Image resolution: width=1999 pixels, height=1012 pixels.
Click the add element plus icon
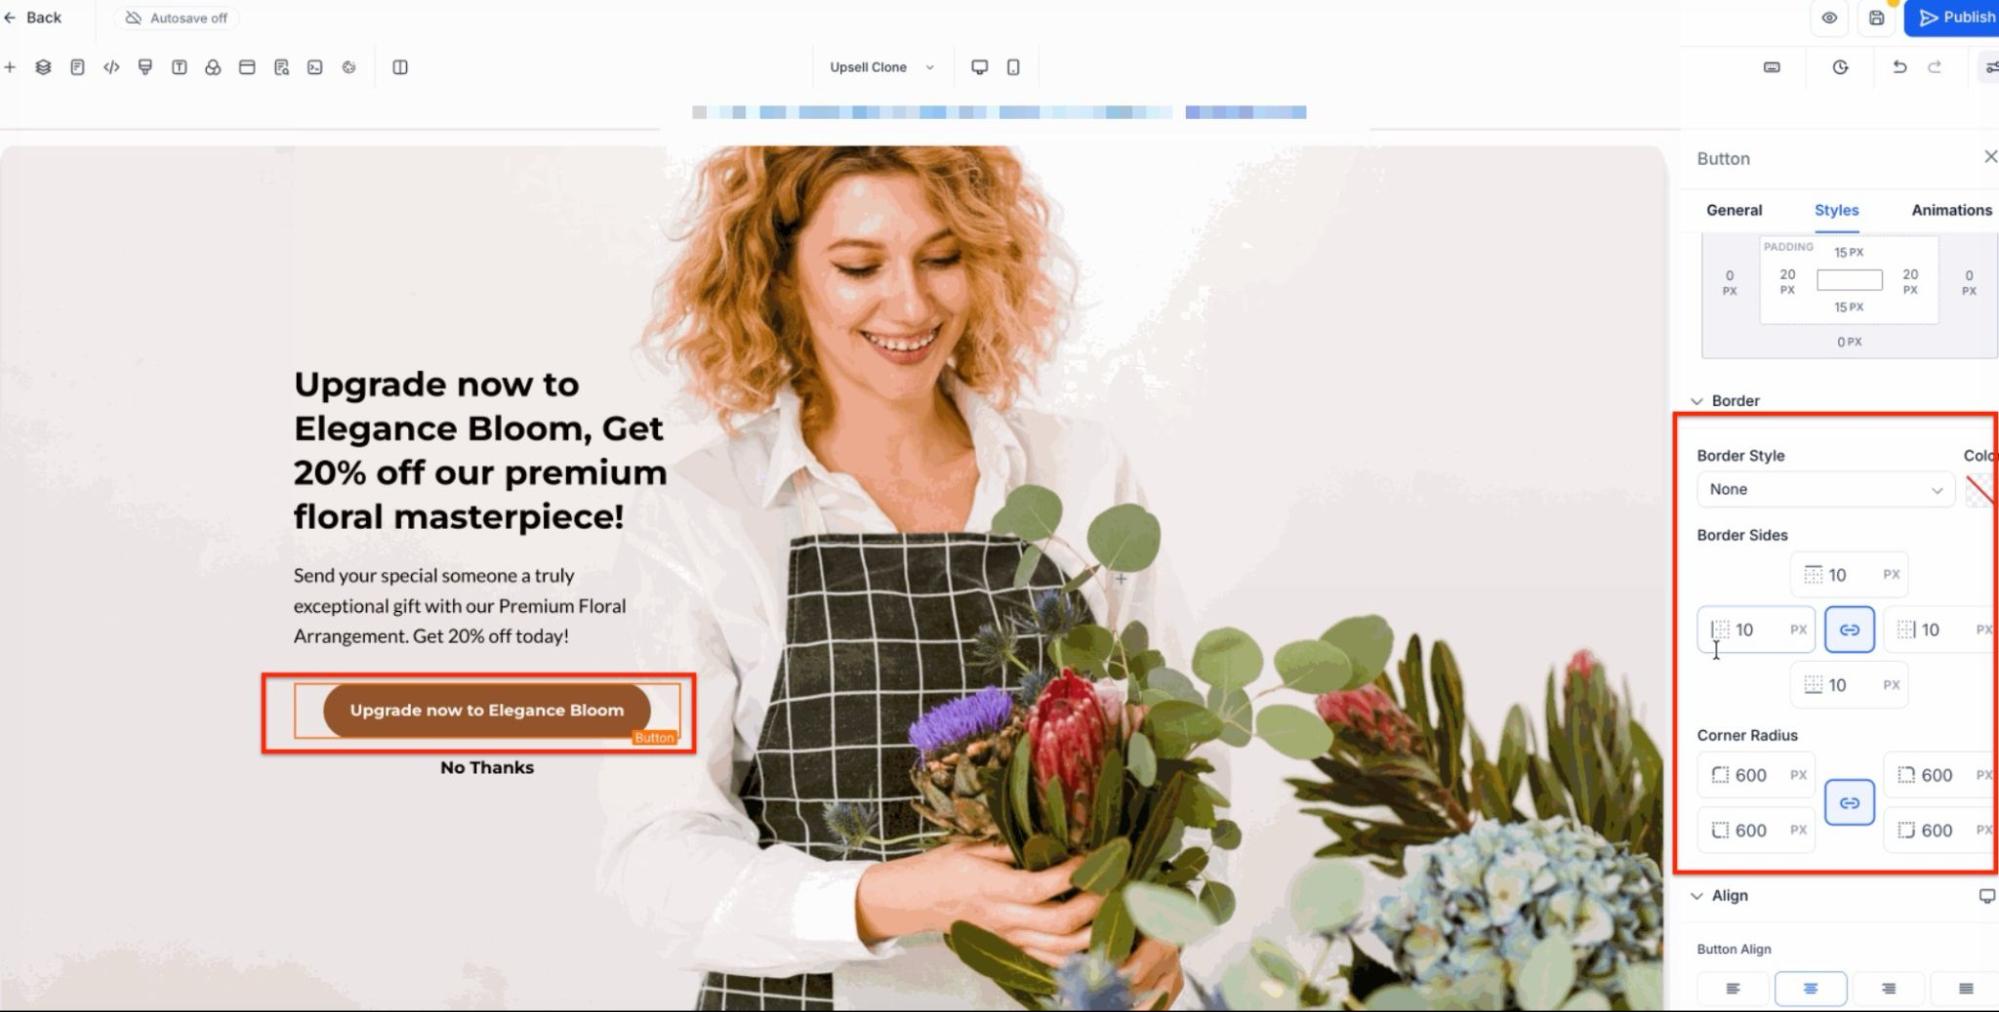10,67
